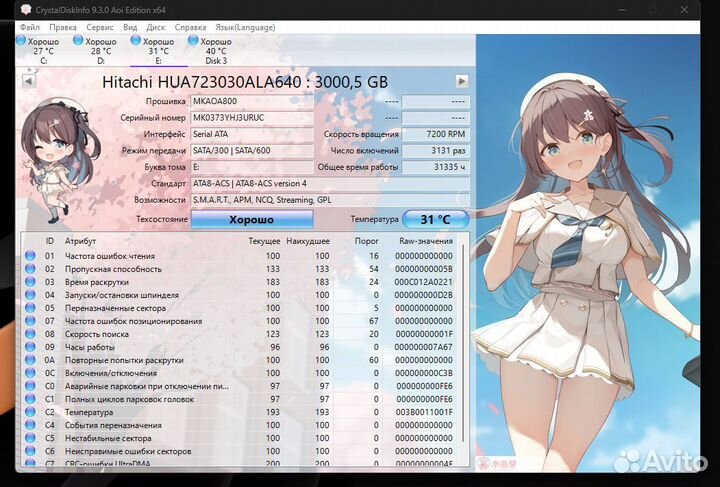Click the Хорошо health status button

click(252, 219)
